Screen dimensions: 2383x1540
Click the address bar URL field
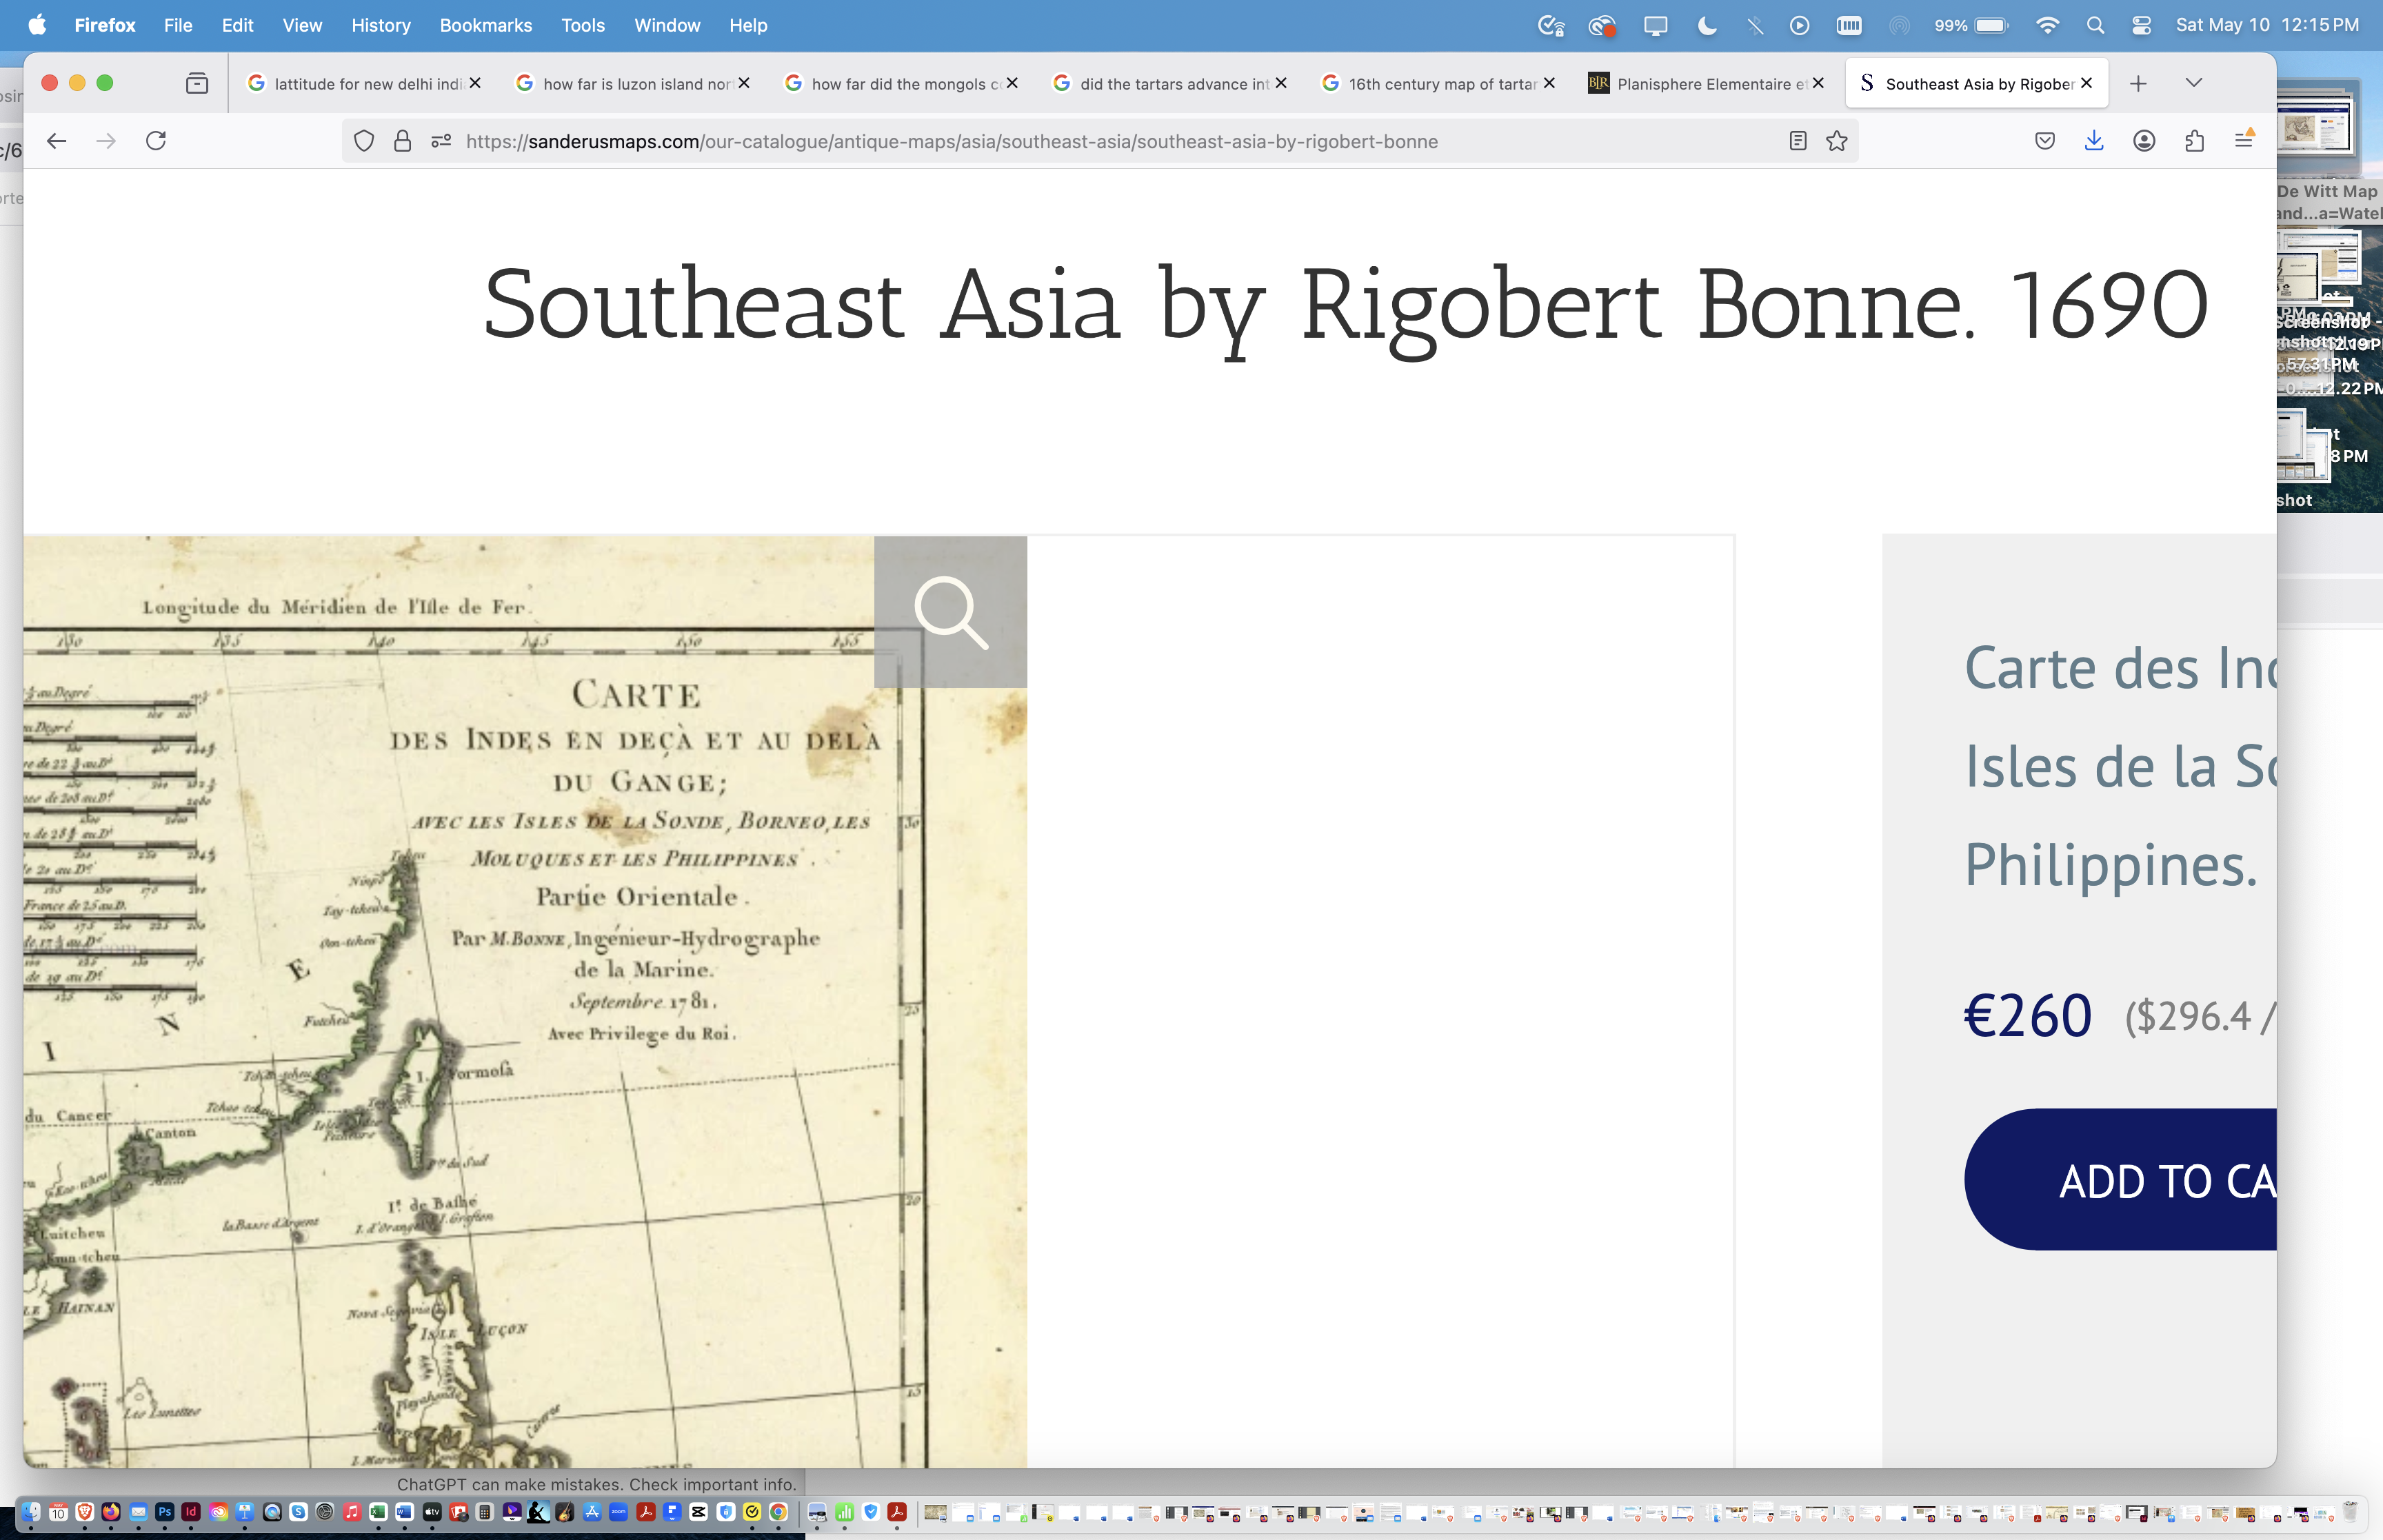pyautogui.click(x=1100, y=141)
